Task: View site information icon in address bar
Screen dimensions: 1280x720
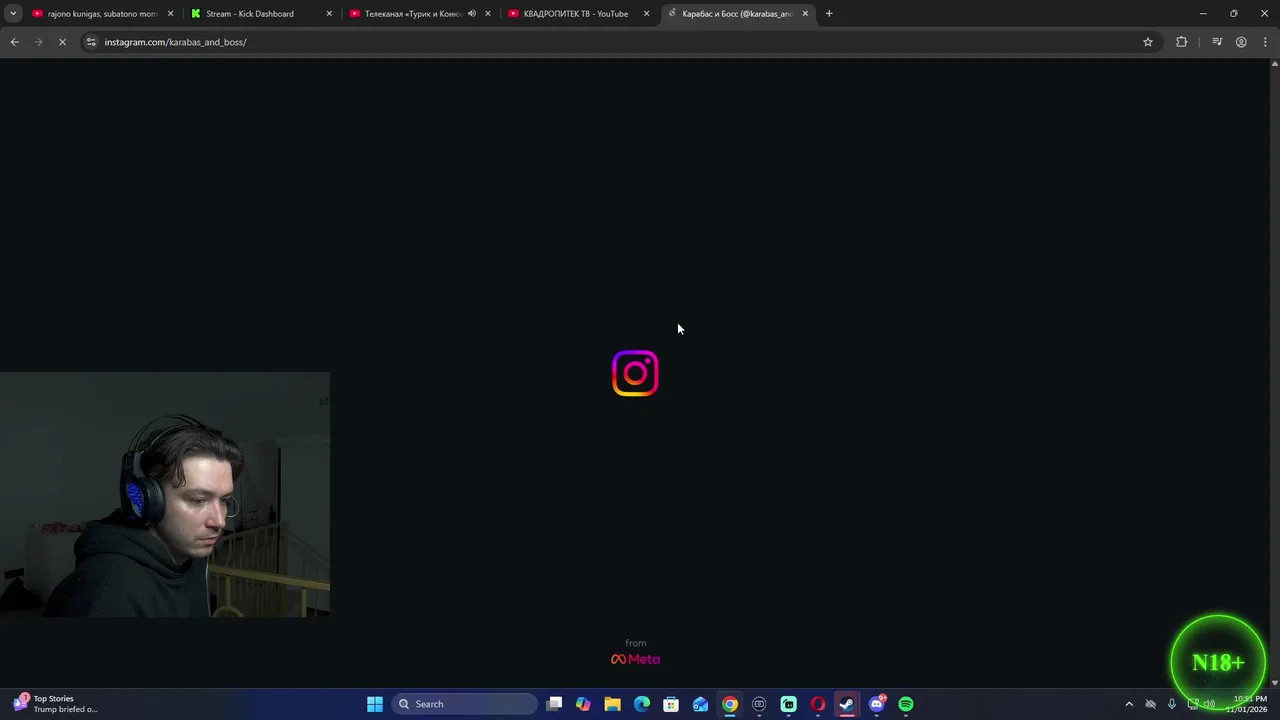Action: pyautogui.click(x=91, y=42)
